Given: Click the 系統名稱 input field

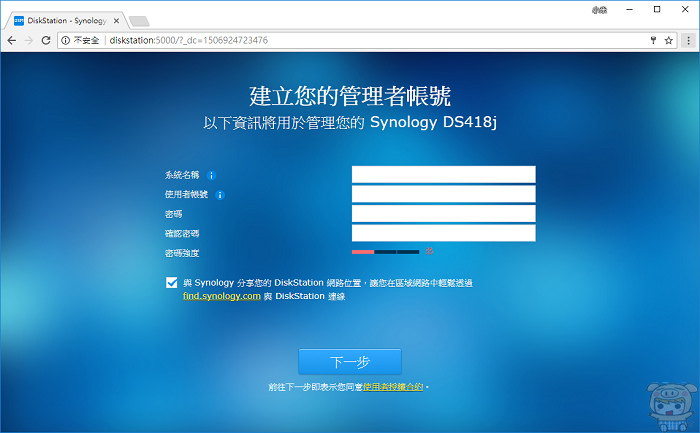Looking at the screenshot, I should point(443,175).
